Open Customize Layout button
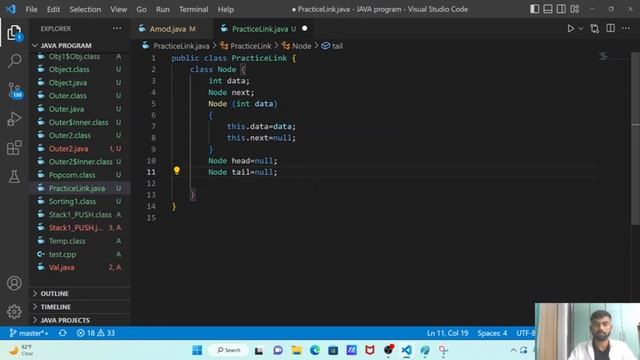Viewport: 640px width, 360px height. 575,9
